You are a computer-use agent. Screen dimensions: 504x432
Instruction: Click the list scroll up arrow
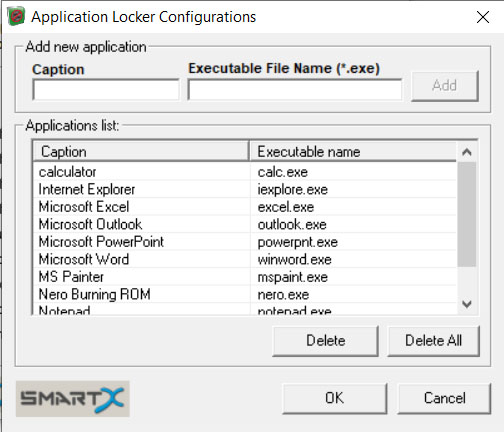click(467, 152)
